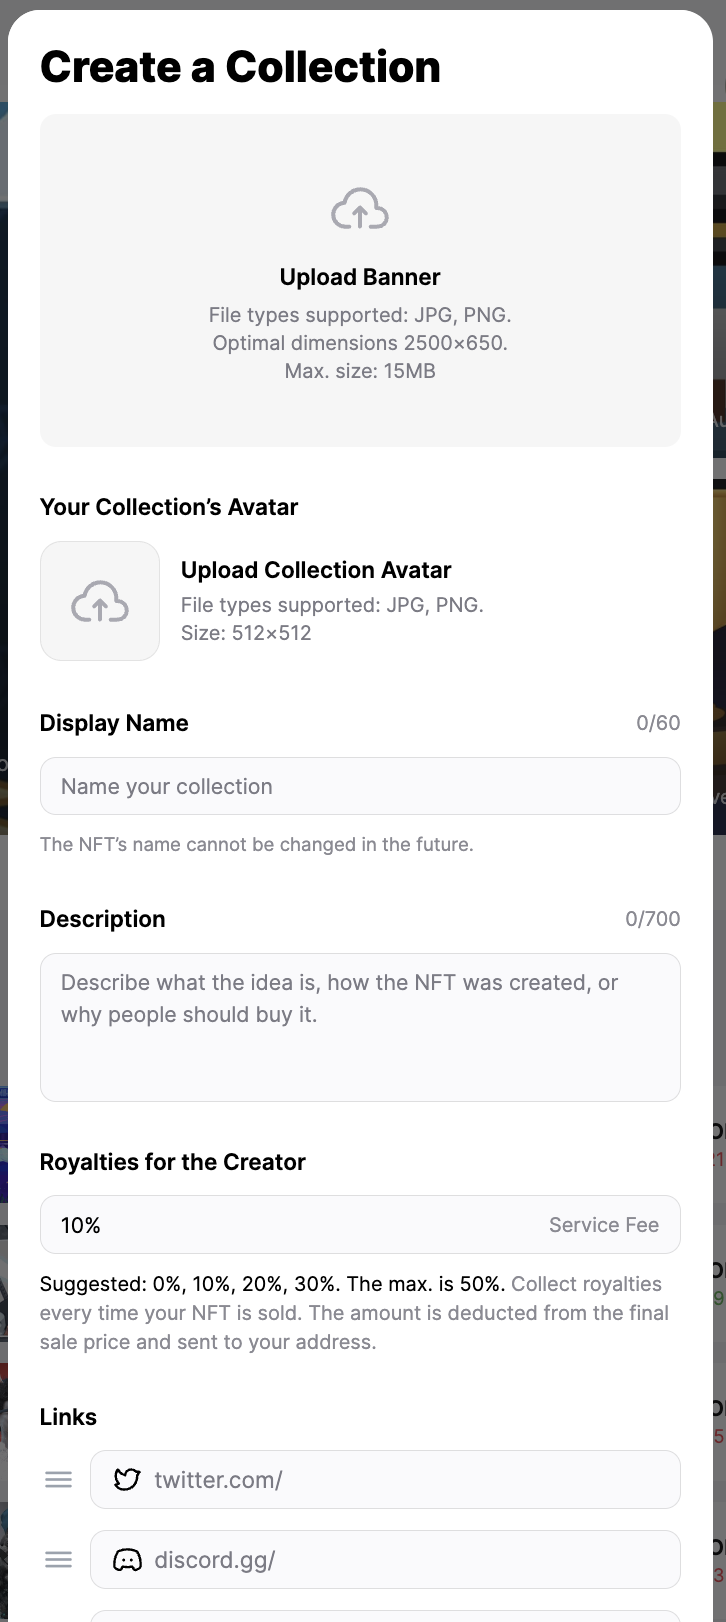Click the 0/700 Description character counter
This screenshot has height=1622, width=726.
(652, 919)
